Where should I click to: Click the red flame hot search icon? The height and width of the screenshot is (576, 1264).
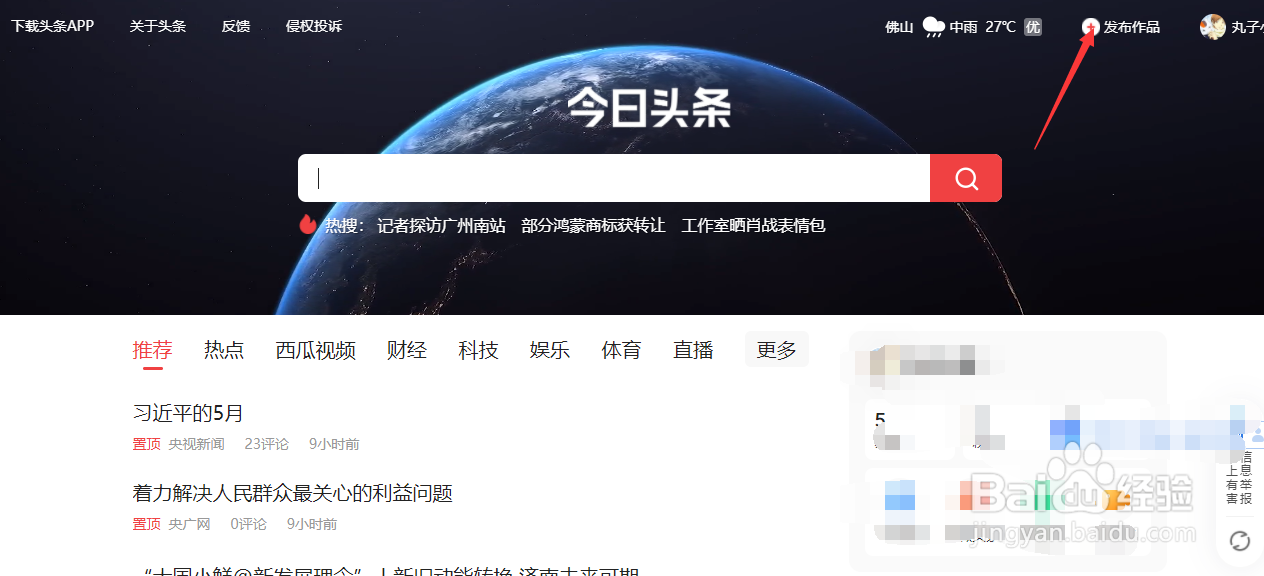(x=308, y=225)
